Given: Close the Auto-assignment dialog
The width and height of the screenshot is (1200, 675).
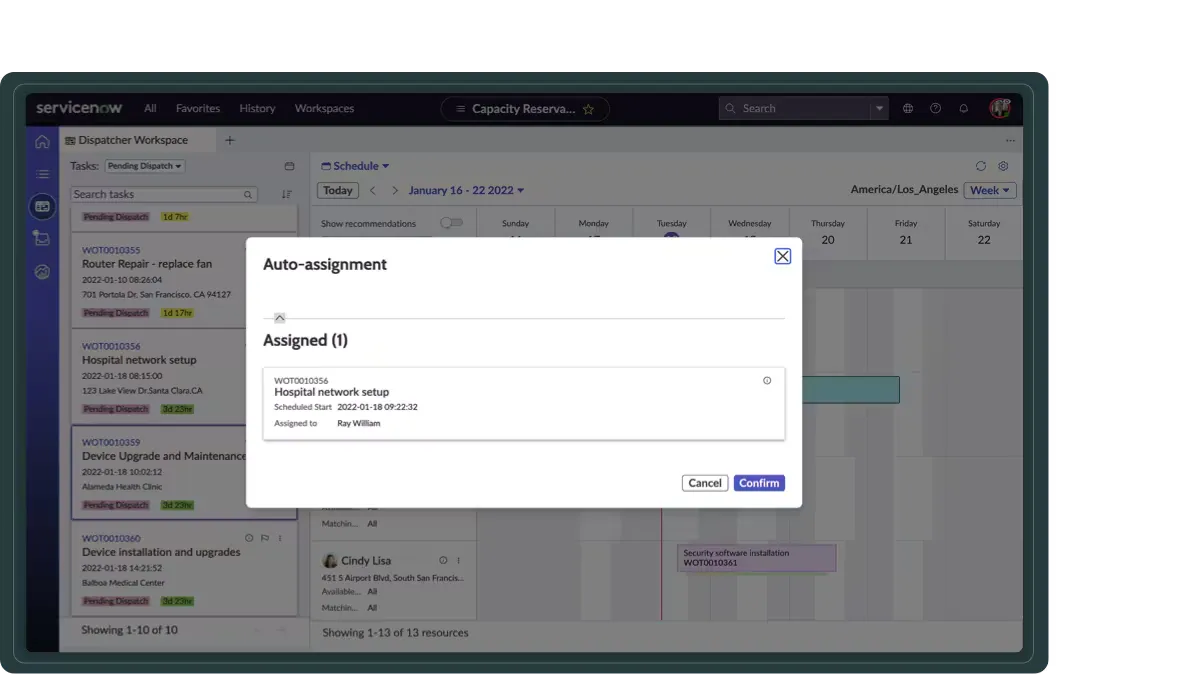Looking at the screenshot, I should coord(783,256).
